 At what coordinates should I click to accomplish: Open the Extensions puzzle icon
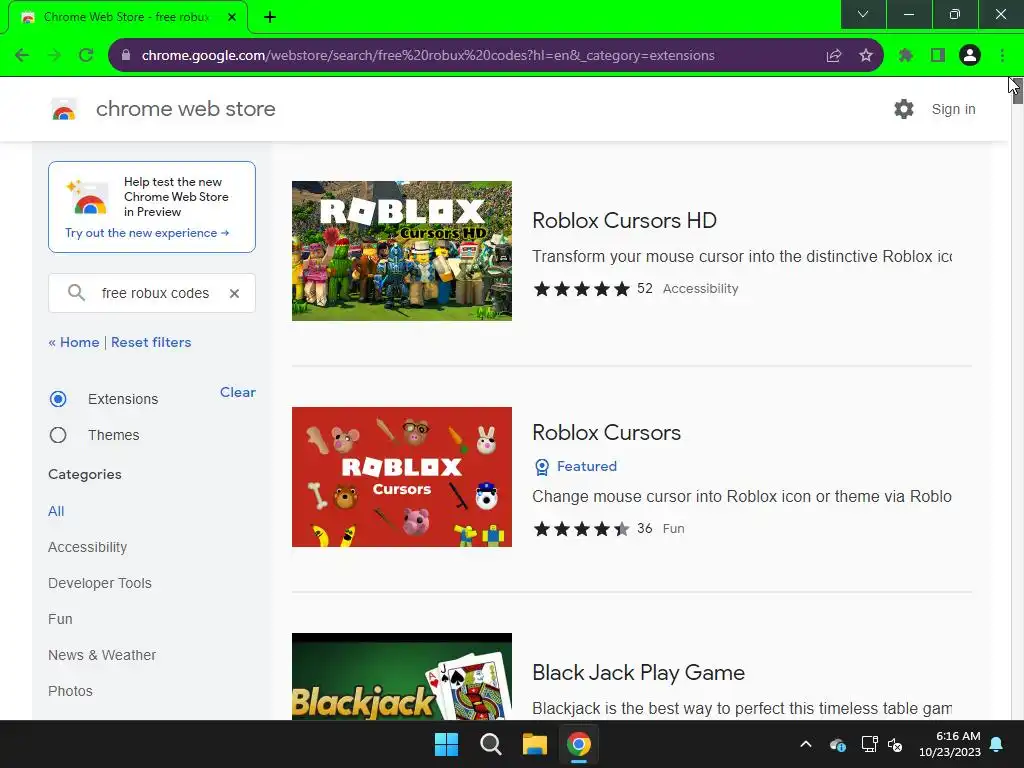point(905,56)
